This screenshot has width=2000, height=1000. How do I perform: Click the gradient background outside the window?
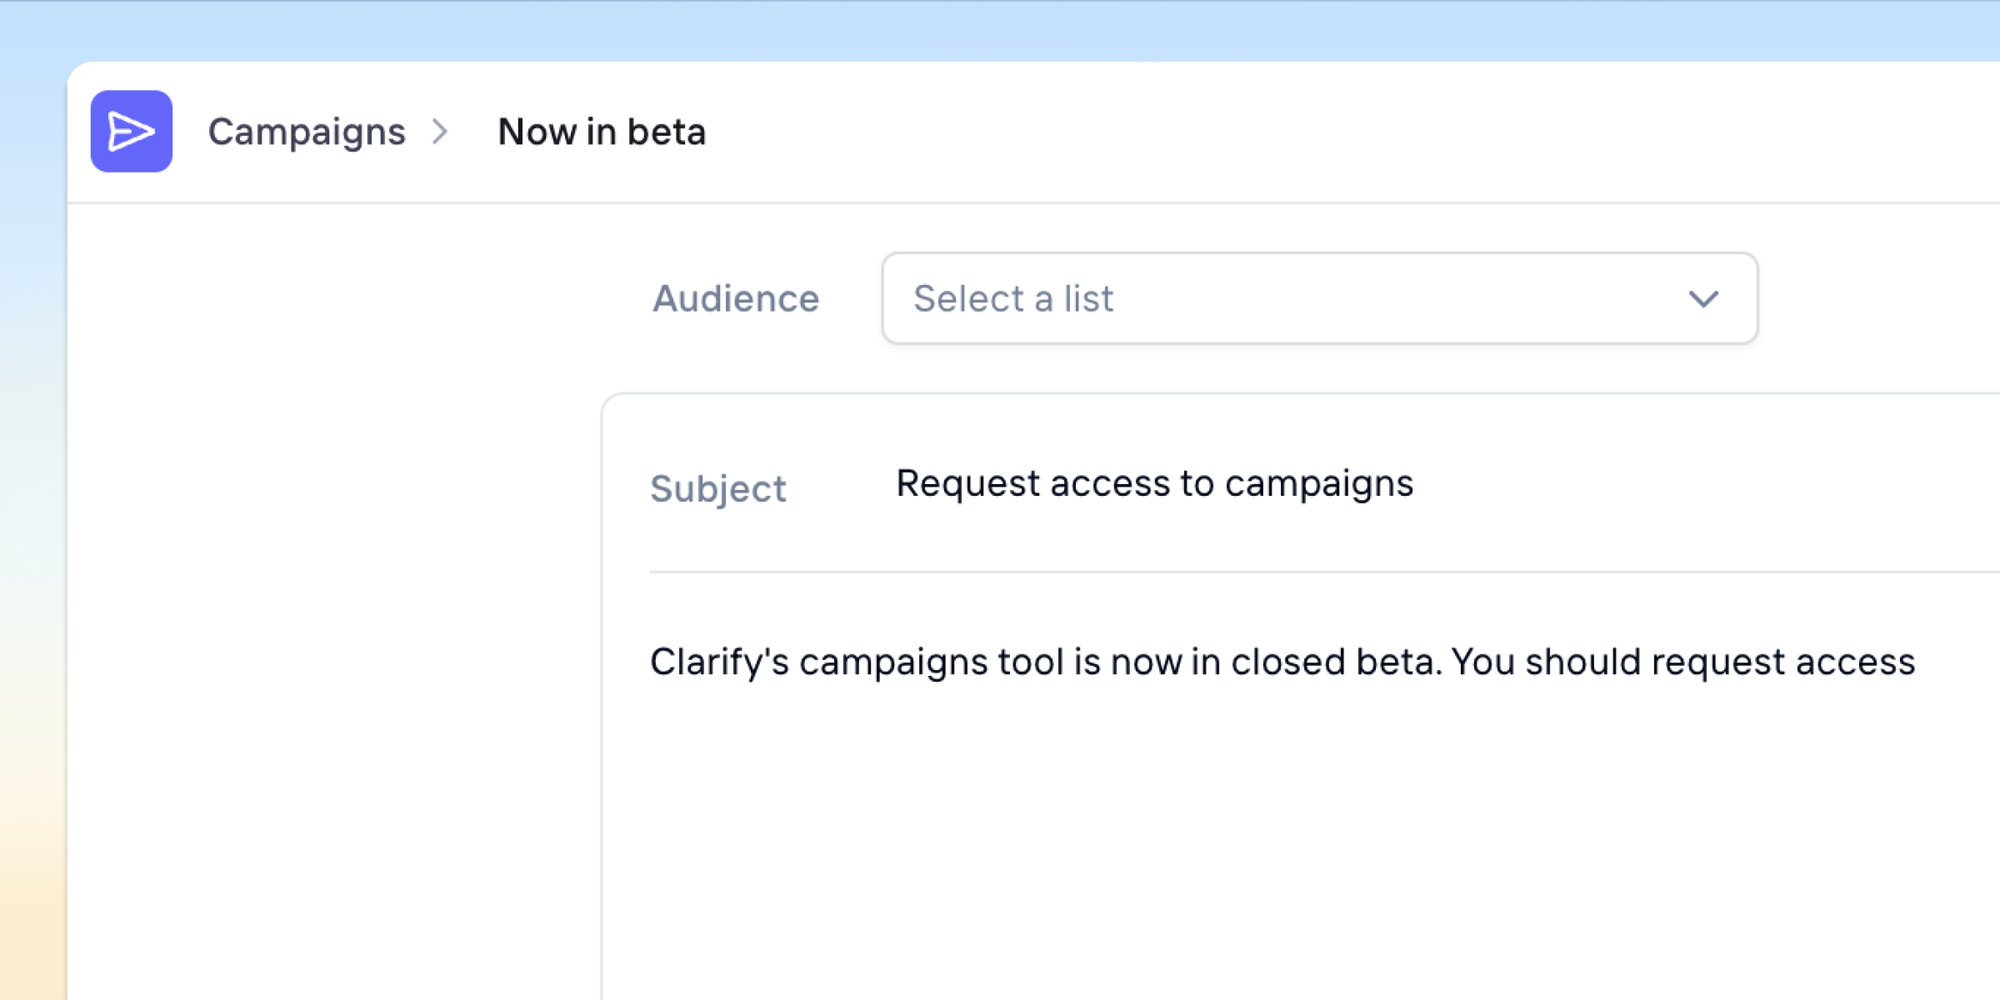30,500
